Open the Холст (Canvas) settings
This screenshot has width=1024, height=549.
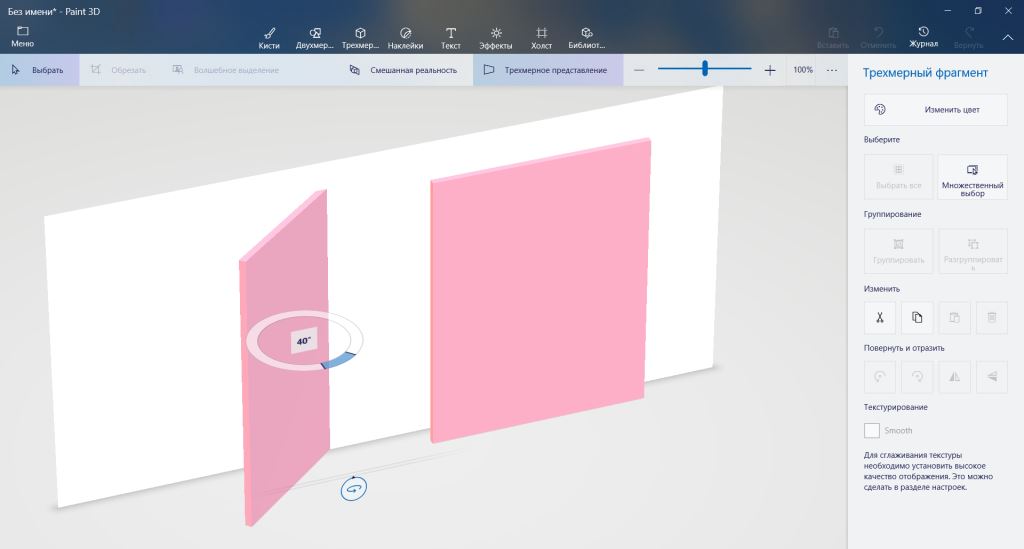541,37
